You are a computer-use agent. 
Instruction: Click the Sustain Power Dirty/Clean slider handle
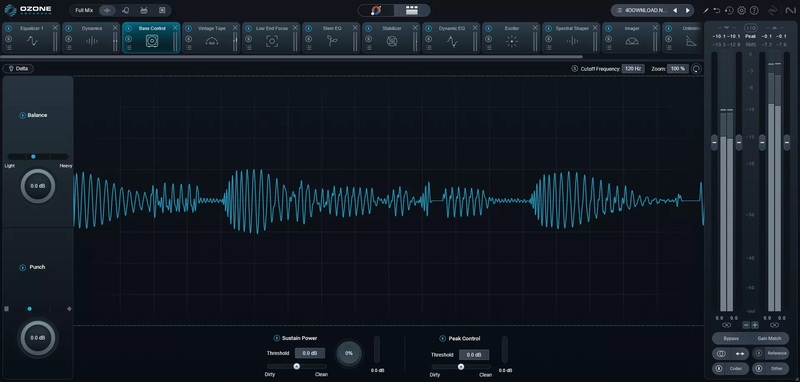click(296, 366)
